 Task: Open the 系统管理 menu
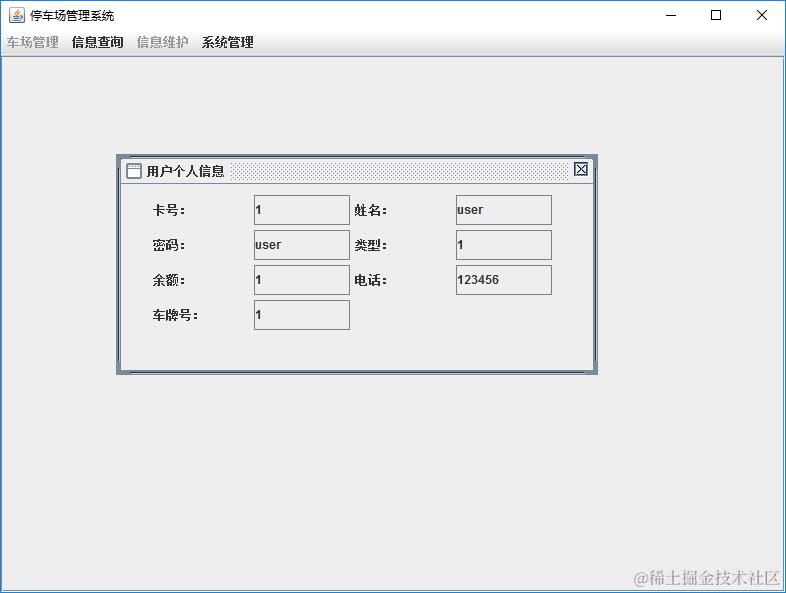tap(228, 42)
